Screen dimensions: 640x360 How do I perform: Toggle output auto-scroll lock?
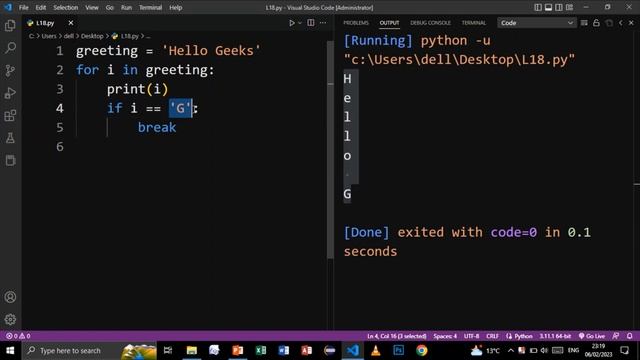(x=596, y=23)
